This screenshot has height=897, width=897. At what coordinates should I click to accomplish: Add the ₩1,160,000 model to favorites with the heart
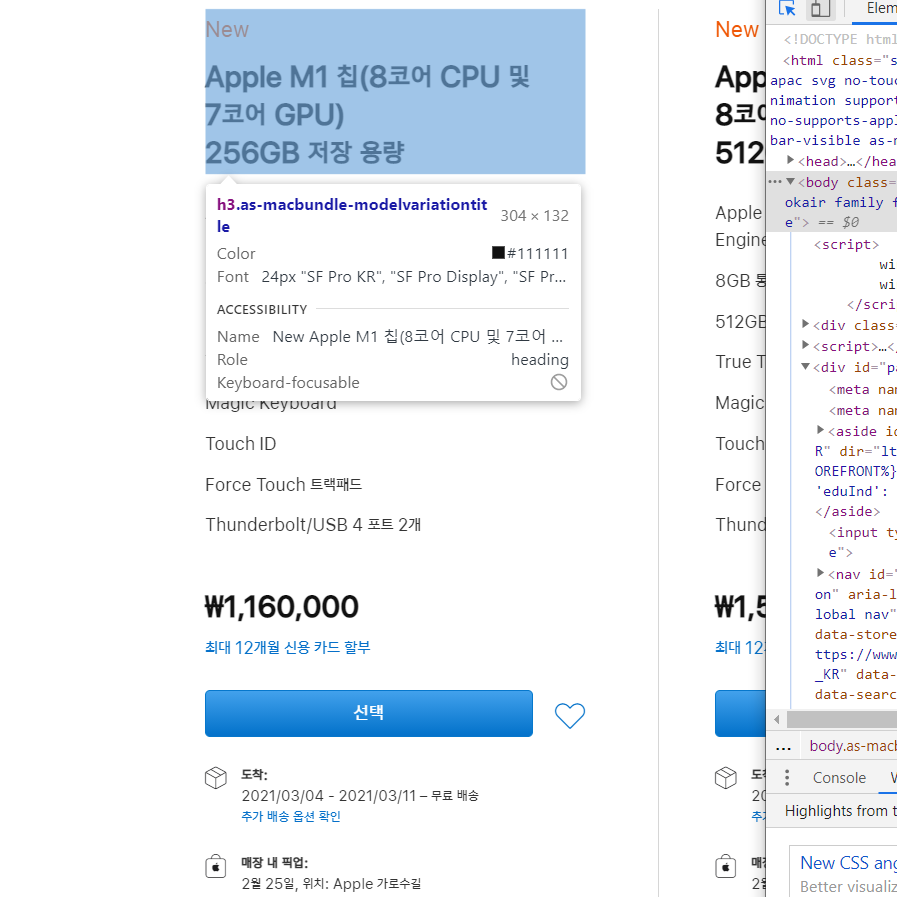click(570, 715)
